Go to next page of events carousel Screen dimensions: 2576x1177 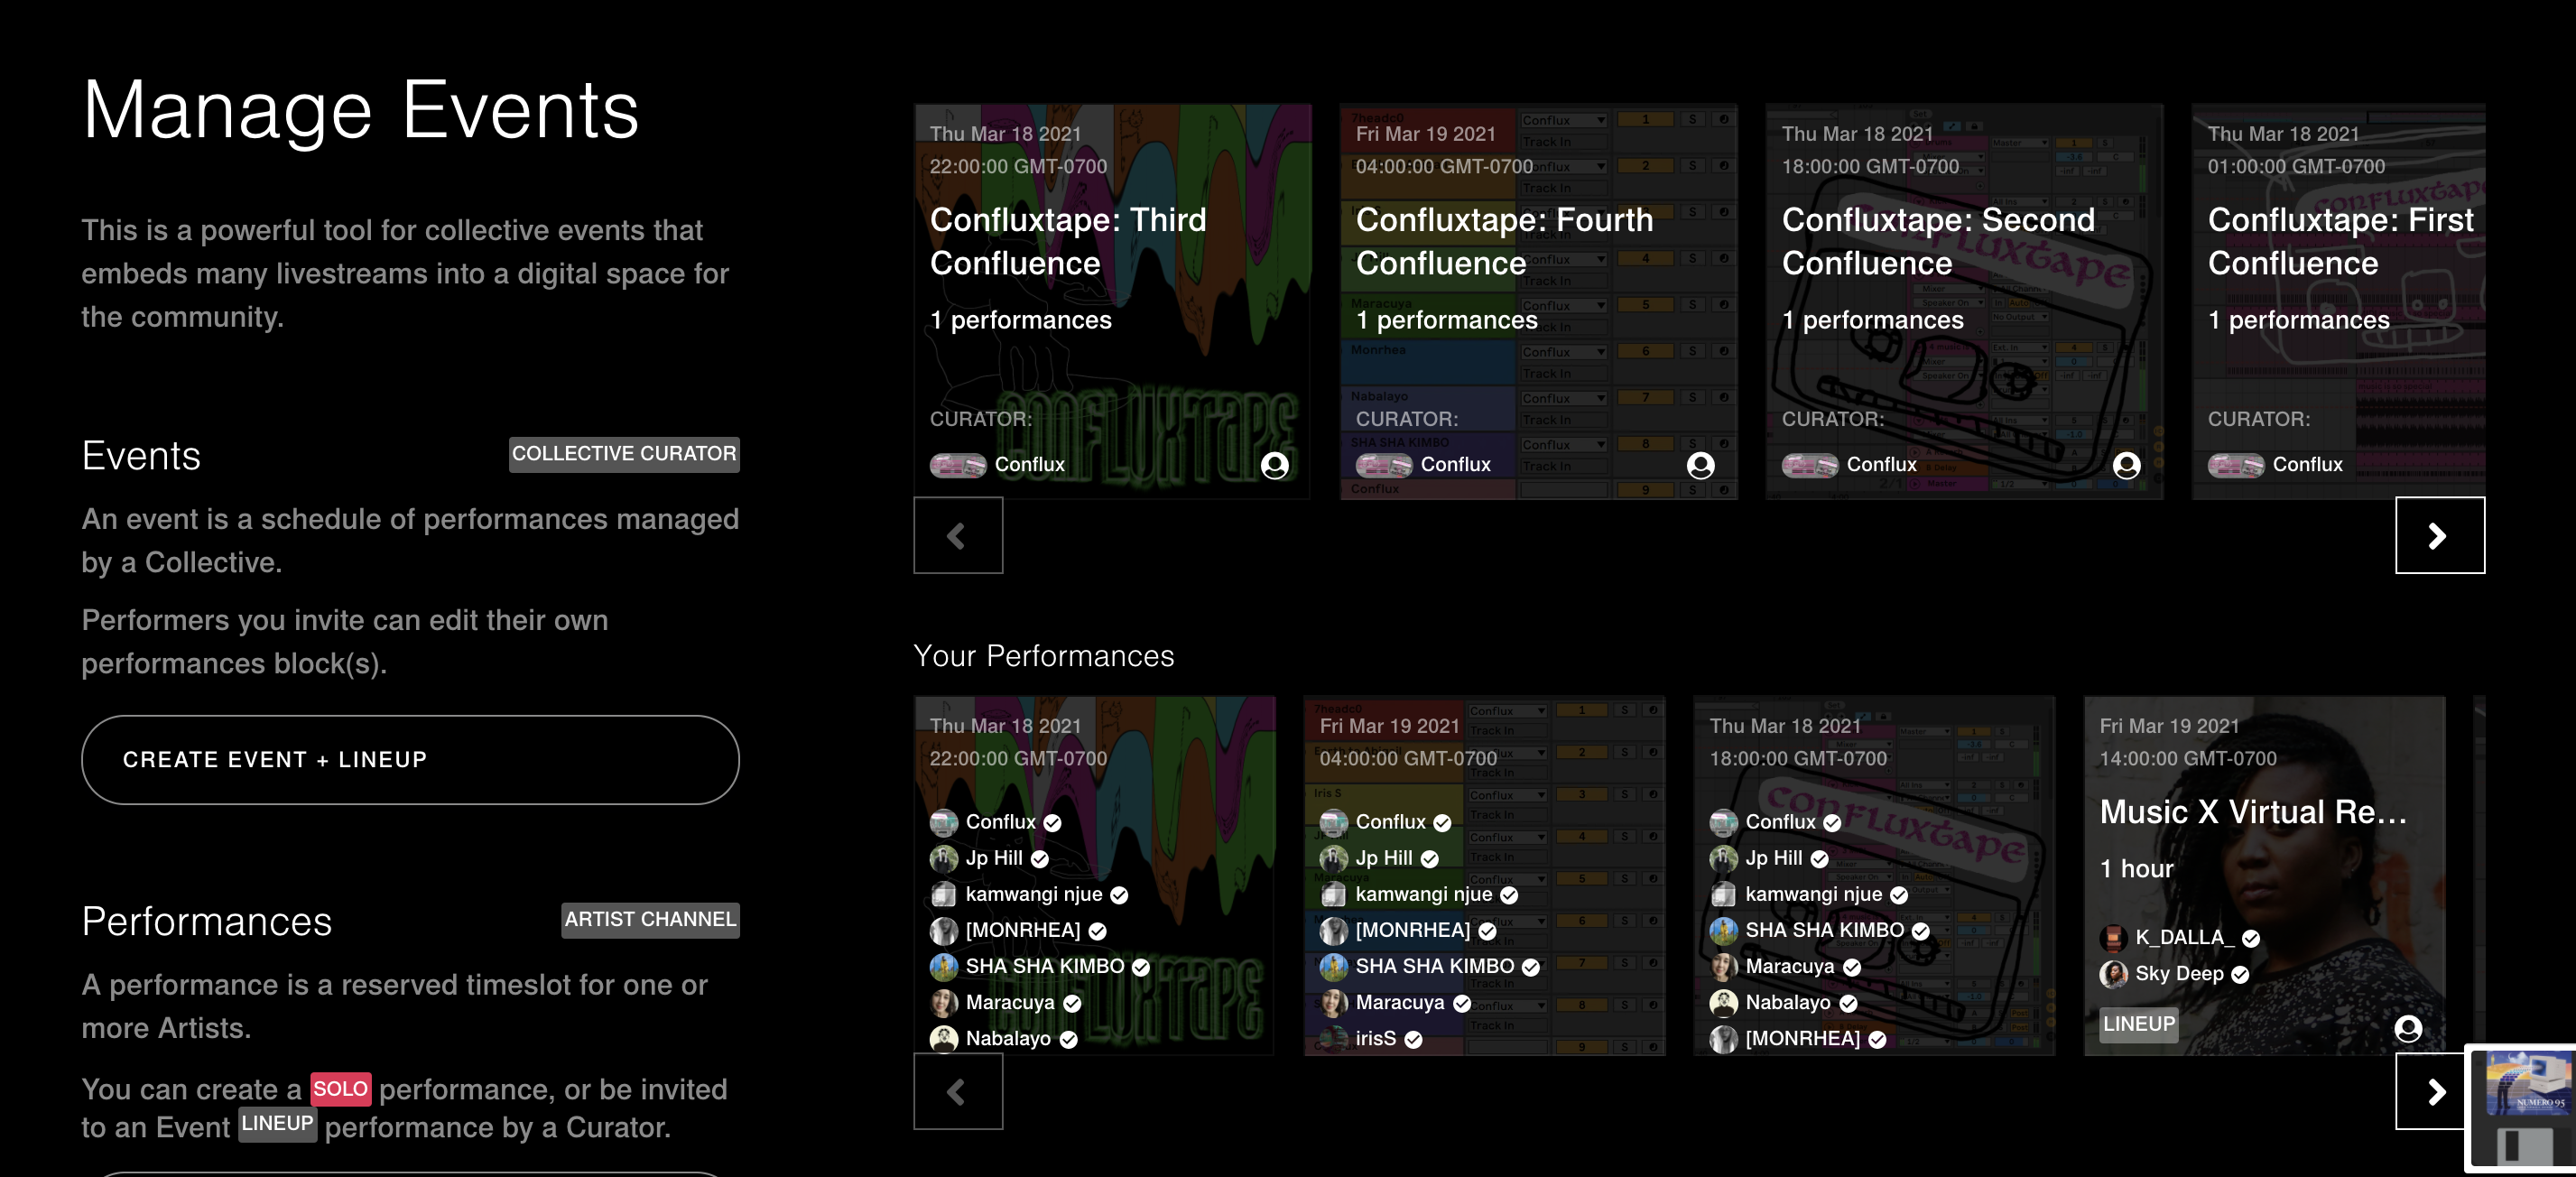(2439, 536)
